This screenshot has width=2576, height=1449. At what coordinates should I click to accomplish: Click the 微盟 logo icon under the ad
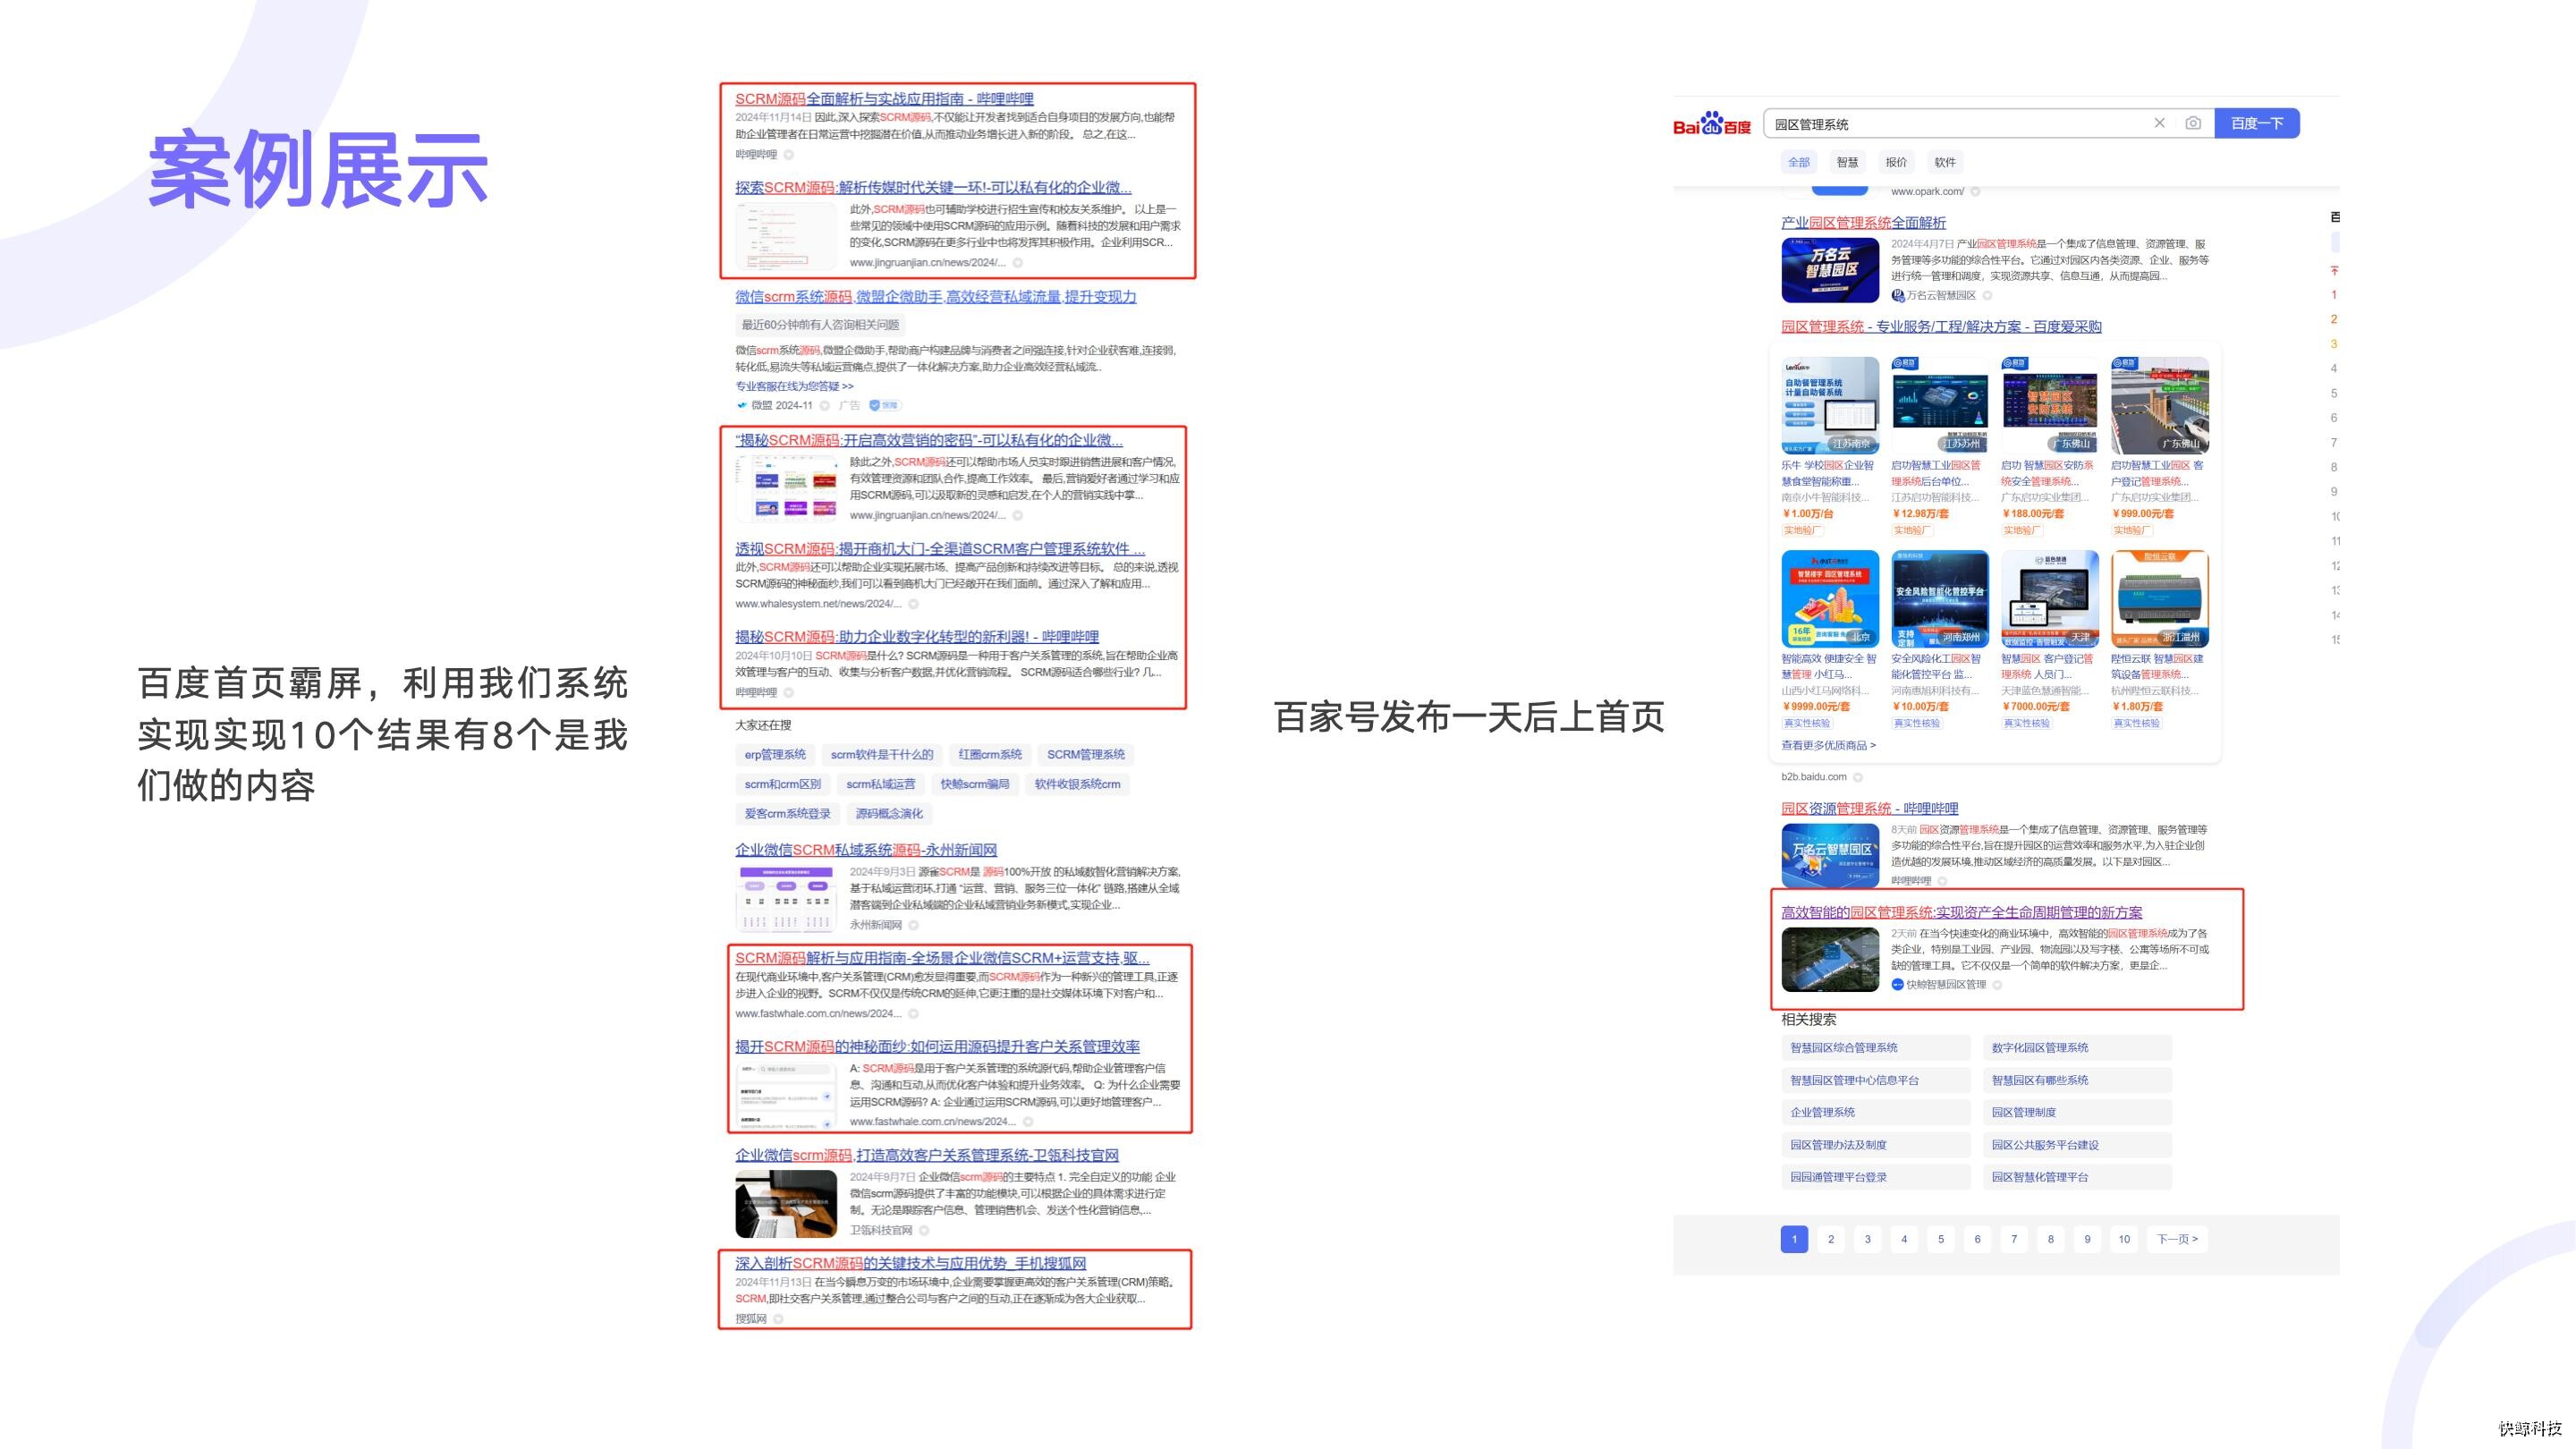(742, 405)
